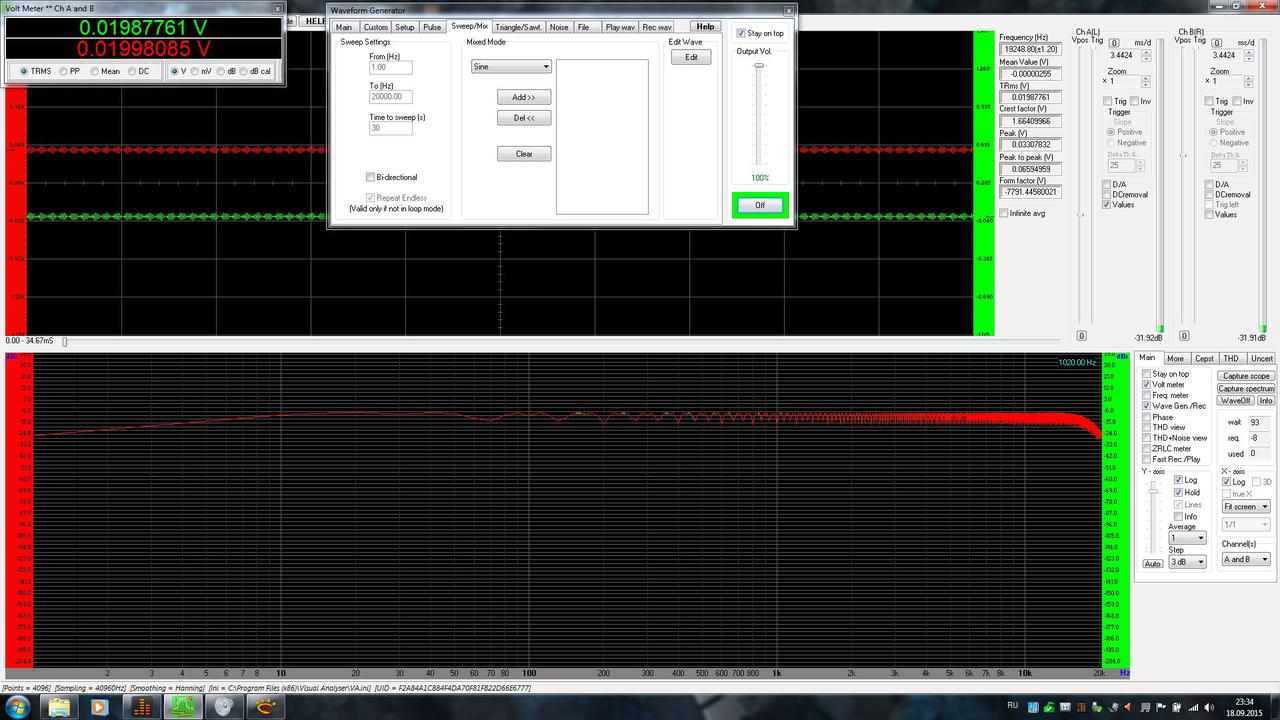Select the Mean radio in Volt Meter
1280x720 pixels.
tap(95, 71)
